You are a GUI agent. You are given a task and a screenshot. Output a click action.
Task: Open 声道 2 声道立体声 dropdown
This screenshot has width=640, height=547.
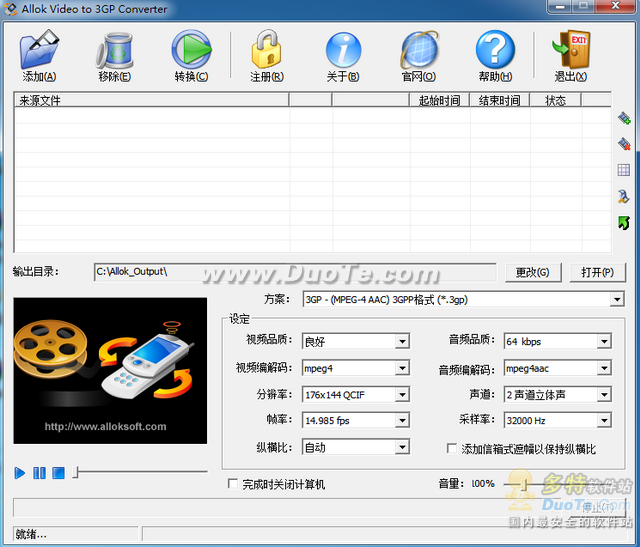[604, 395]
